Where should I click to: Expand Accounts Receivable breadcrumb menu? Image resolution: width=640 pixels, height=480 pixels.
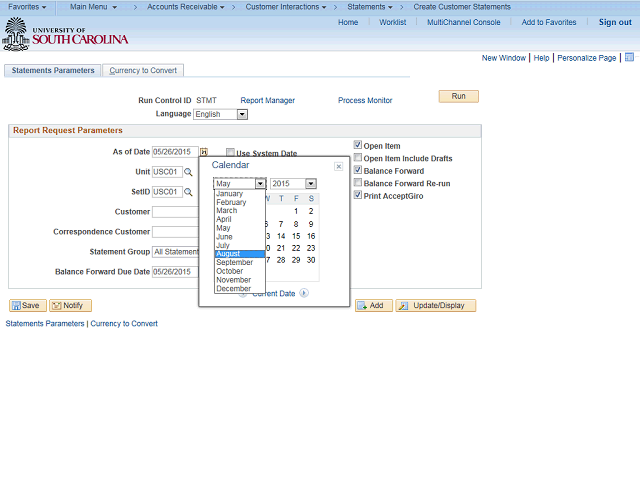tap(186, 7)
